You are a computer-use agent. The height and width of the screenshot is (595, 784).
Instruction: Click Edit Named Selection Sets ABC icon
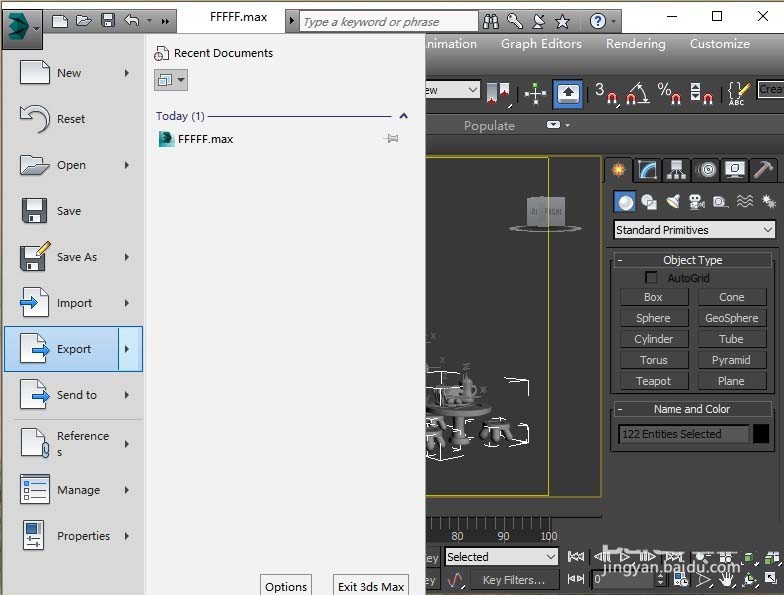point(738,94)
